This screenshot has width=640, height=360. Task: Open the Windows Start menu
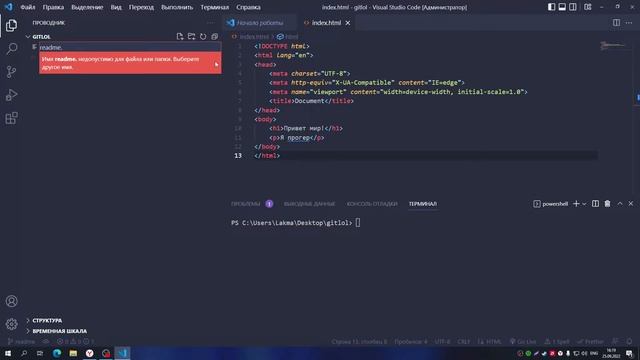(x=8, y=353)
